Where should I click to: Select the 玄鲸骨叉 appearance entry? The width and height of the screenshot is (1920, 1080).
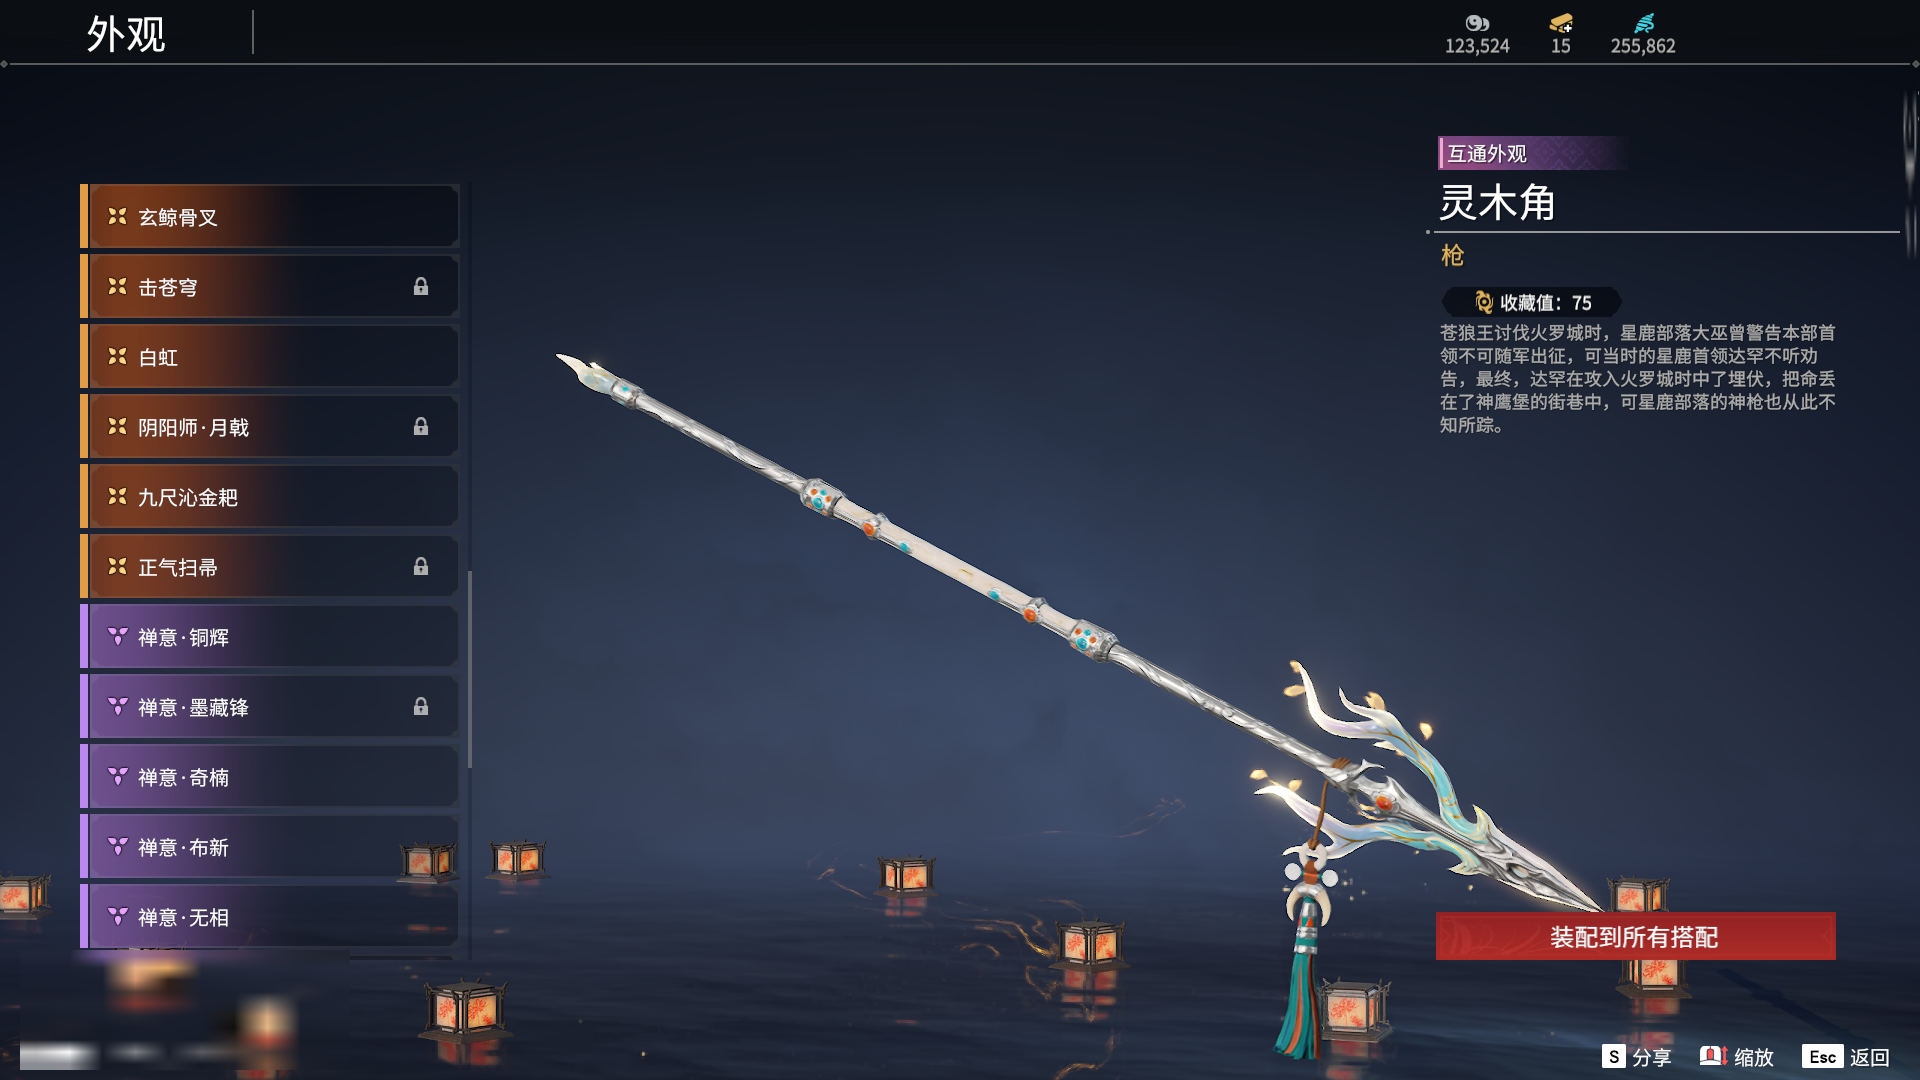[270, 216]
